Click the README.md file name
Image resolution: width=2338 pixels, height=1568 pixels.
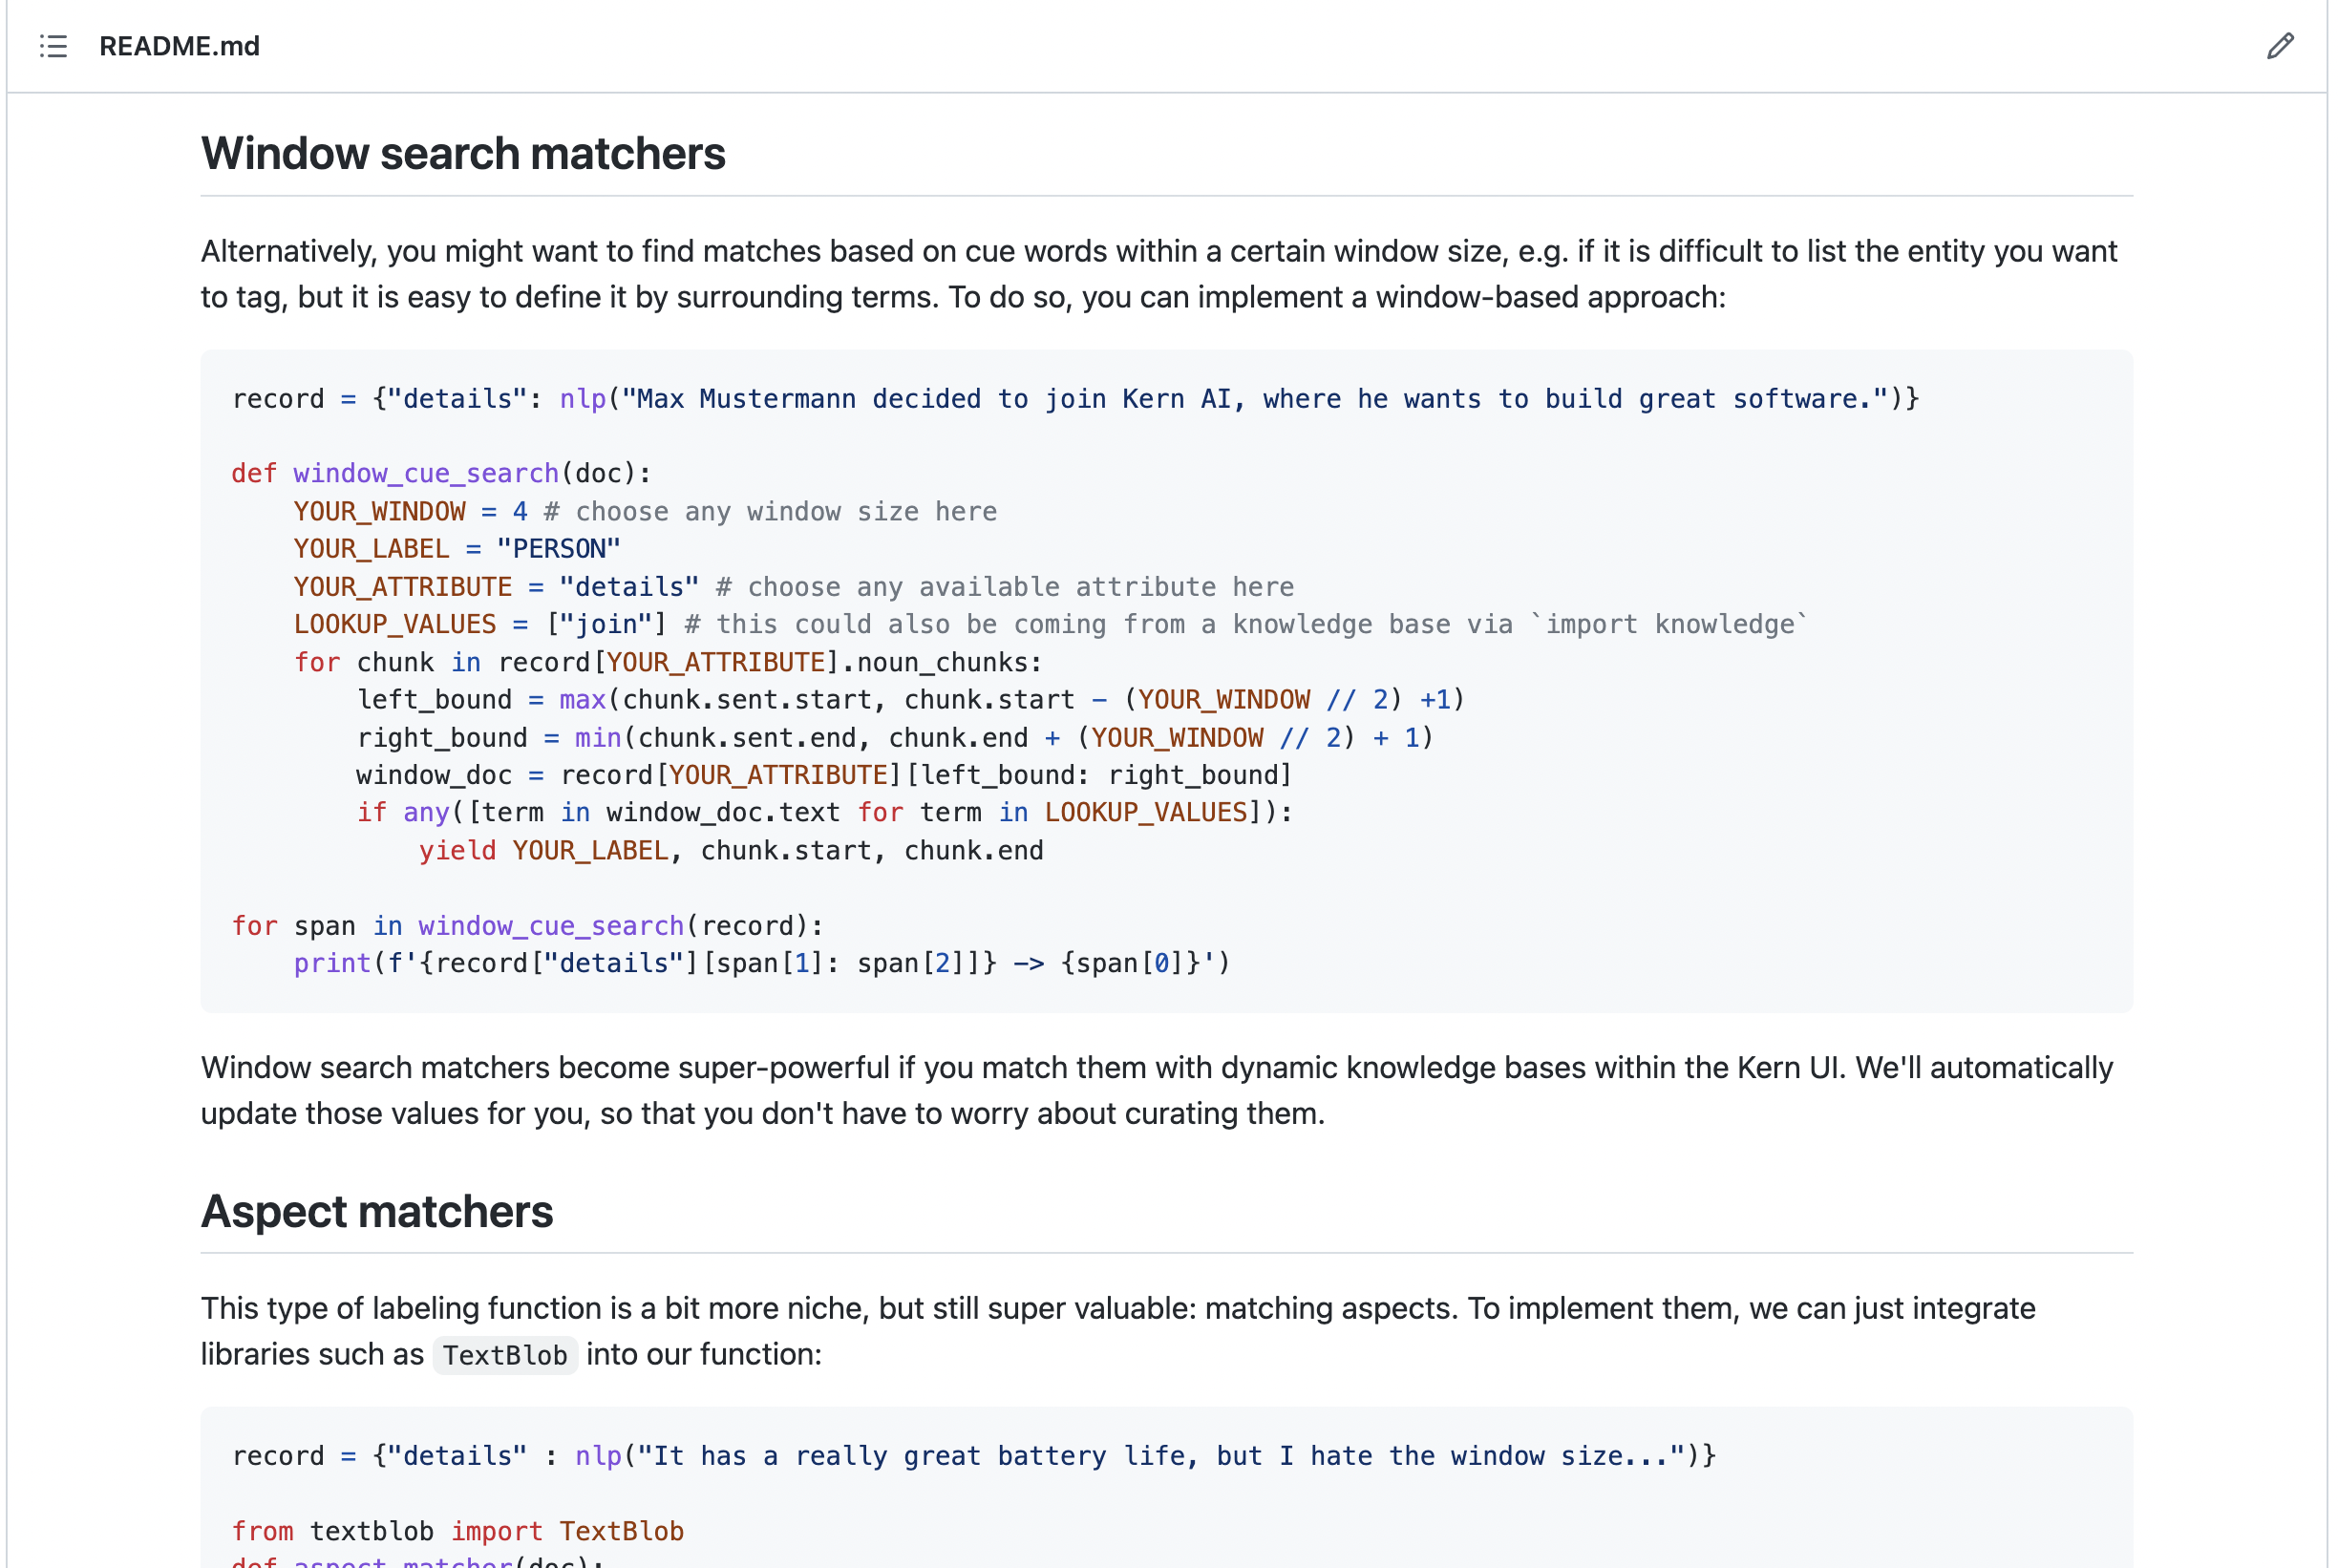179,46
